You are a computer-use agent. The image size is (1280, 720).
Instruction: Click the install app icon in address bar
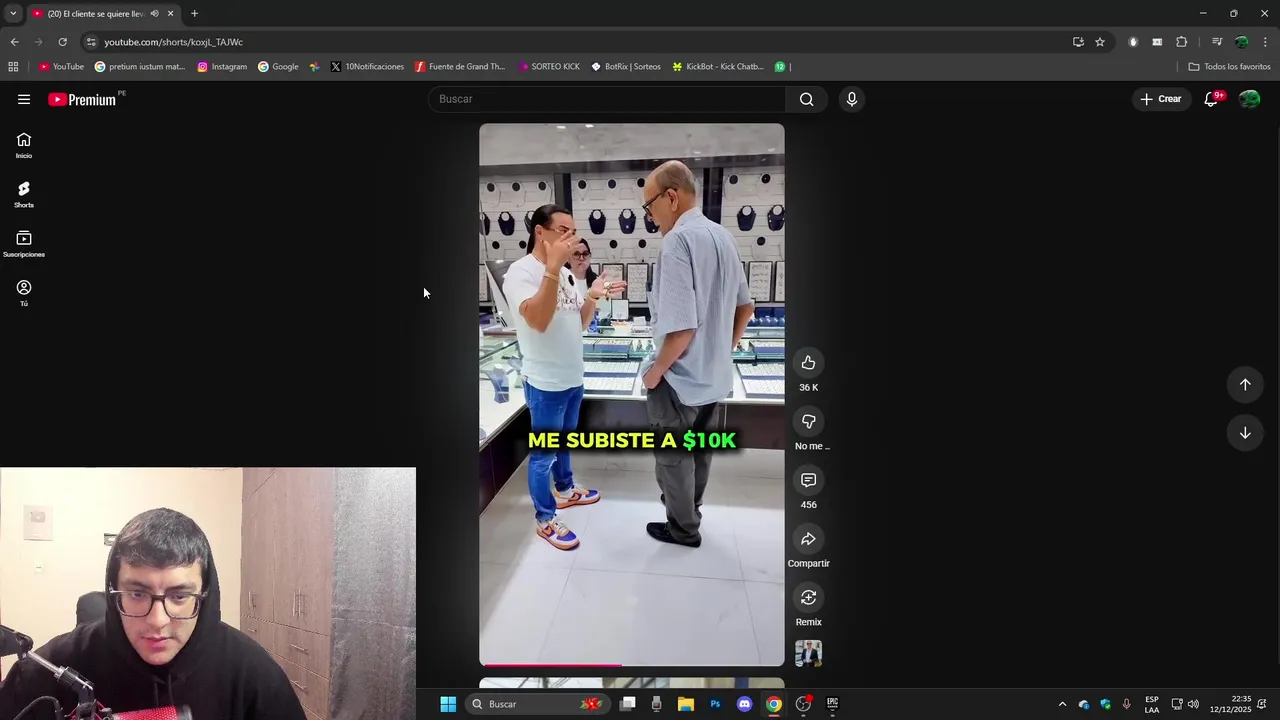point(1078,42)
